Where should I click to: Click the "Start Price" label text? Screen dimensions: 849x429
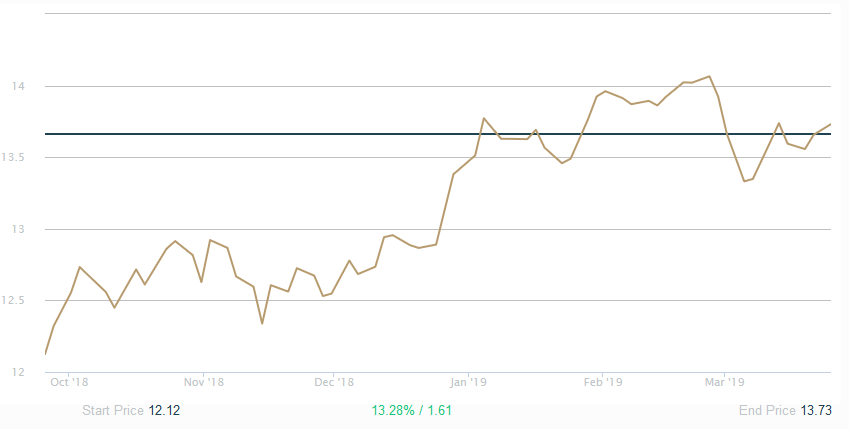click(x=112, y=410)
